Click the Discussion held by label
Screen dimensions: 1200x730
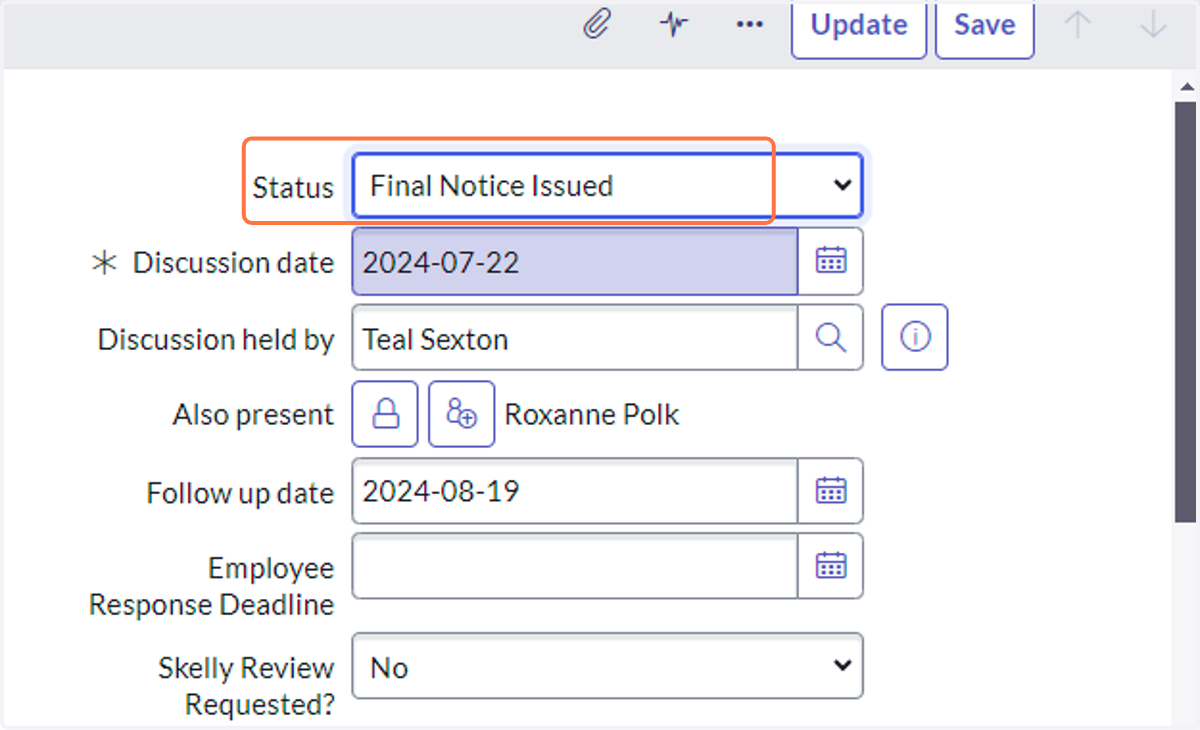216,340
